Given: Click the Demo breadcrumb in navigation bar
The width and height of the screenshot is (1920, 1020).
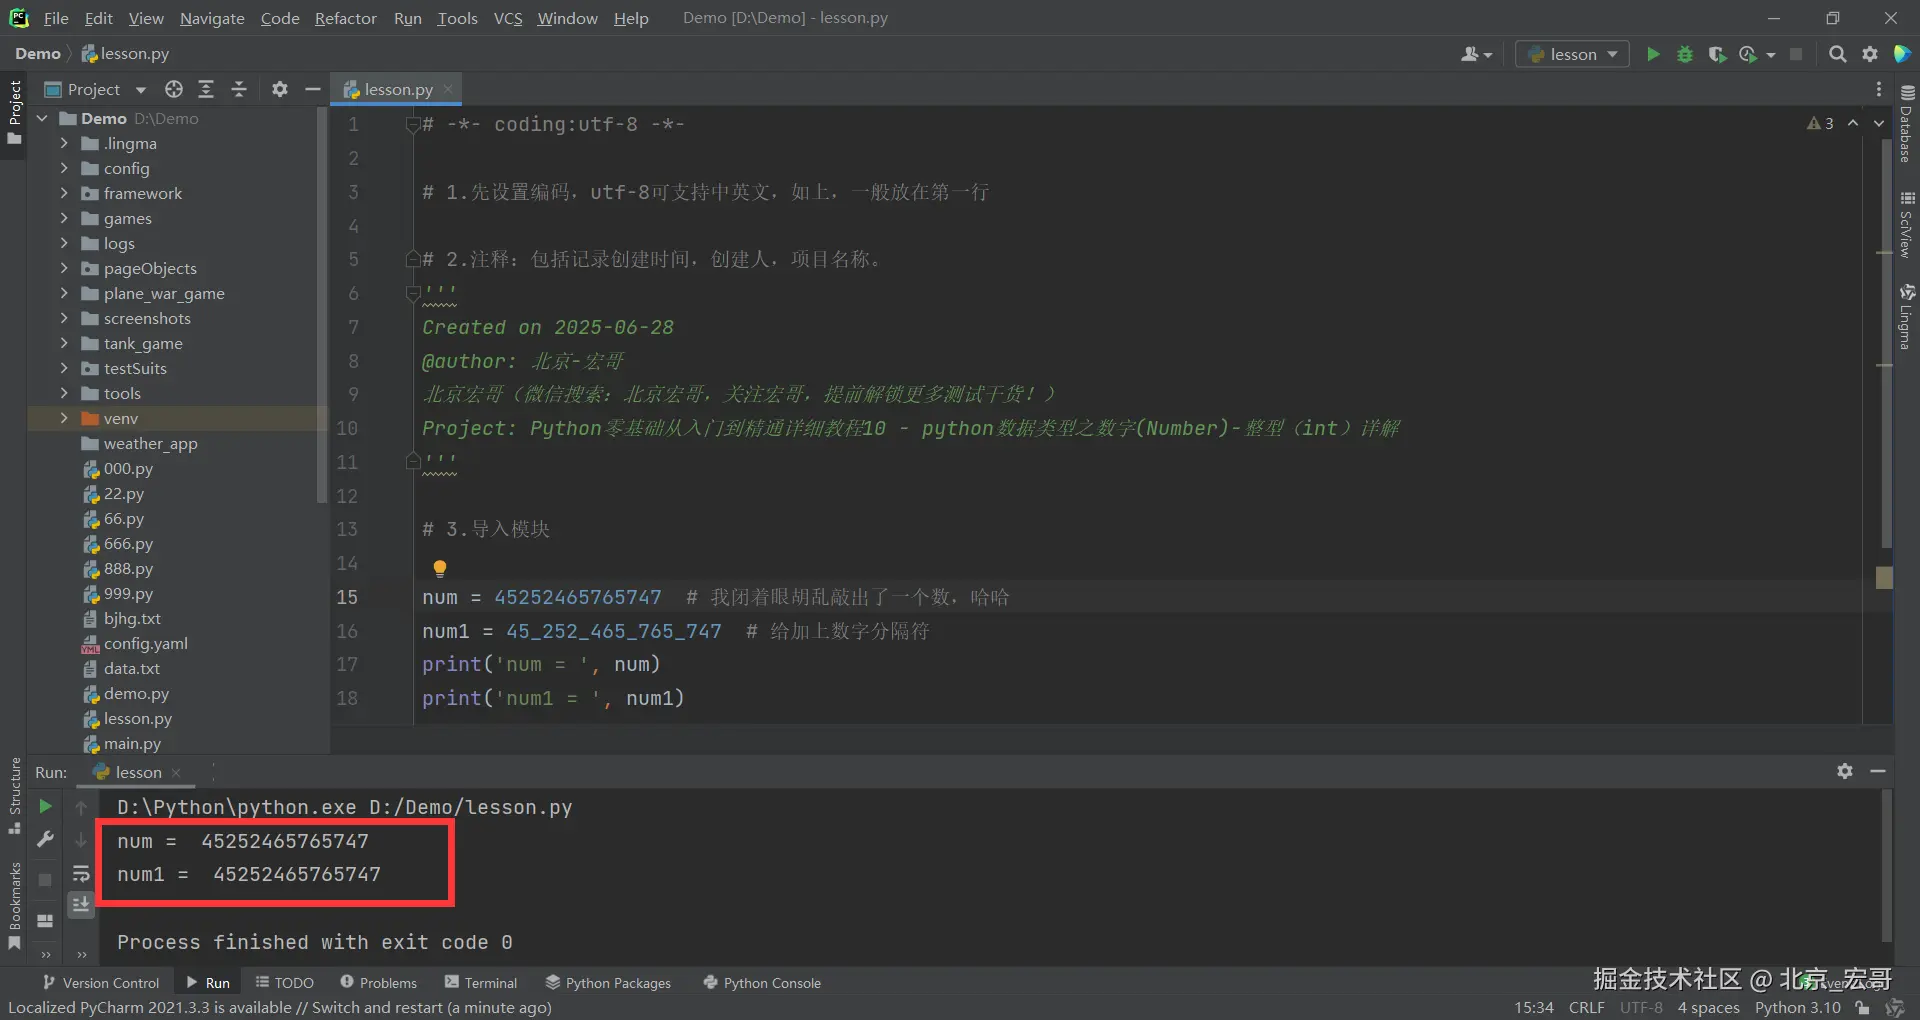Looking at the screenshot, I should point(38,53).
